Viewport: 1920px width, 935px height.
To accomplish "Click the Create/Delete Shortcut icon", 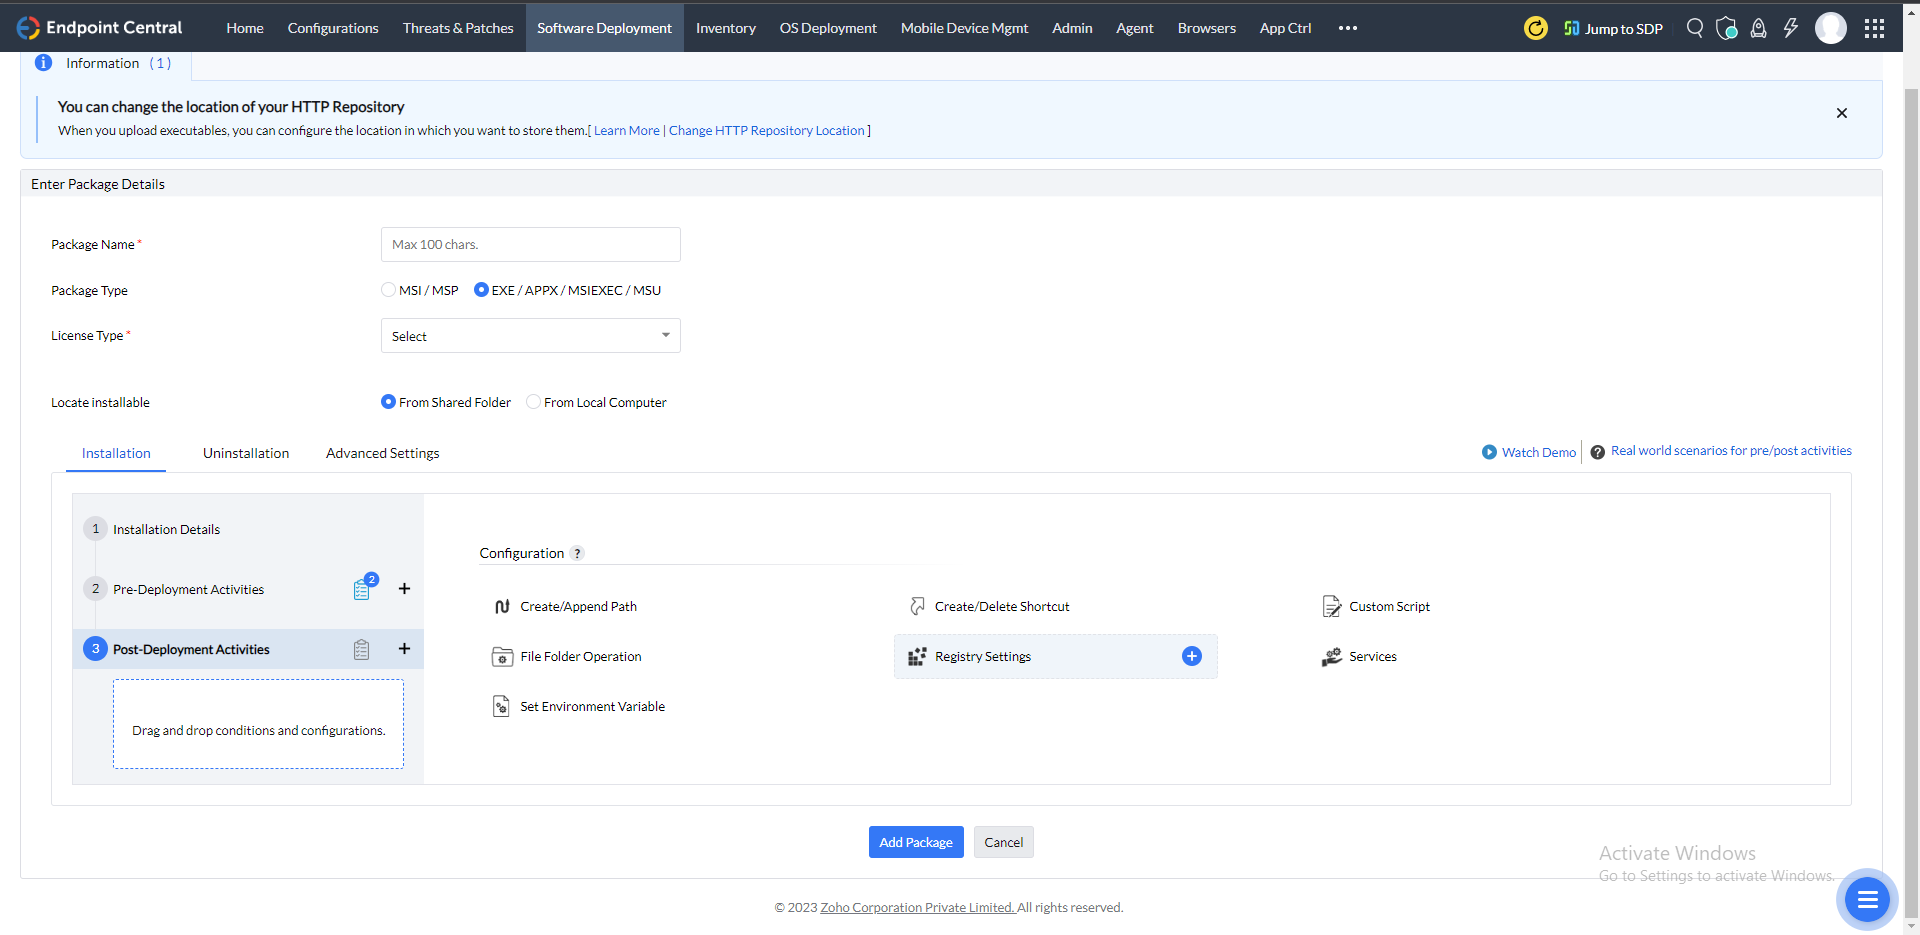I will (x=918, y=606).
